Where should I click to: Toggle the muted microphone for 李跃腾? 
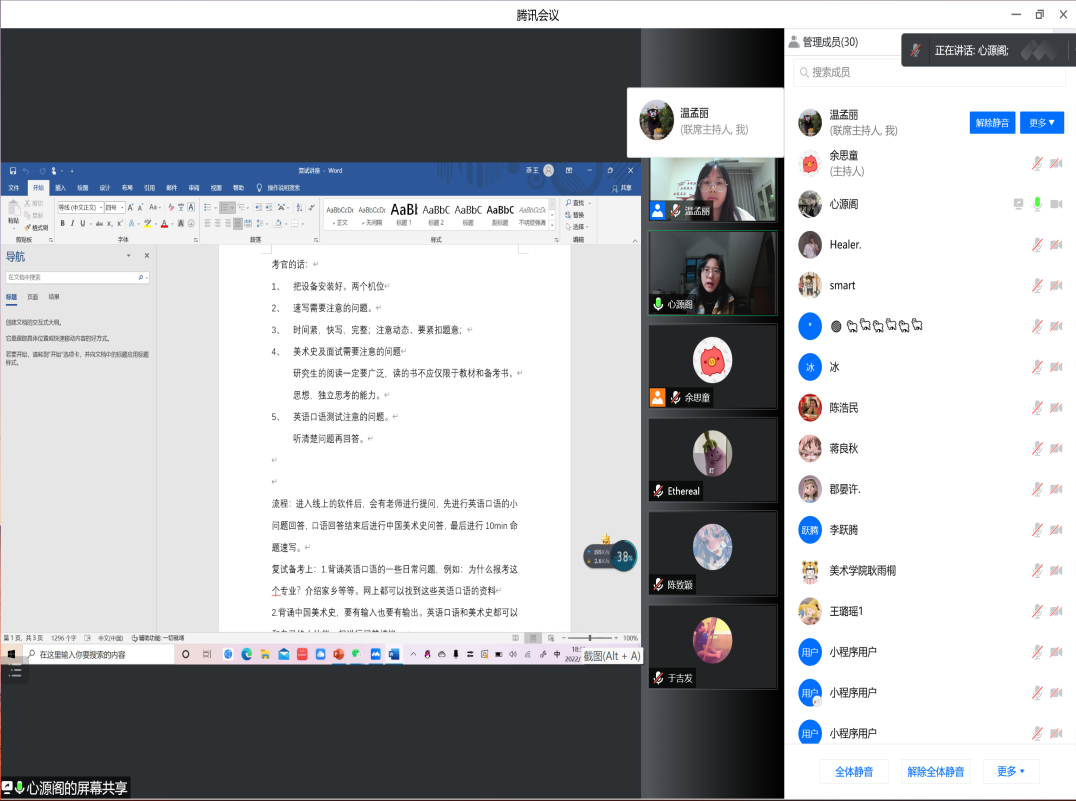1037,530
